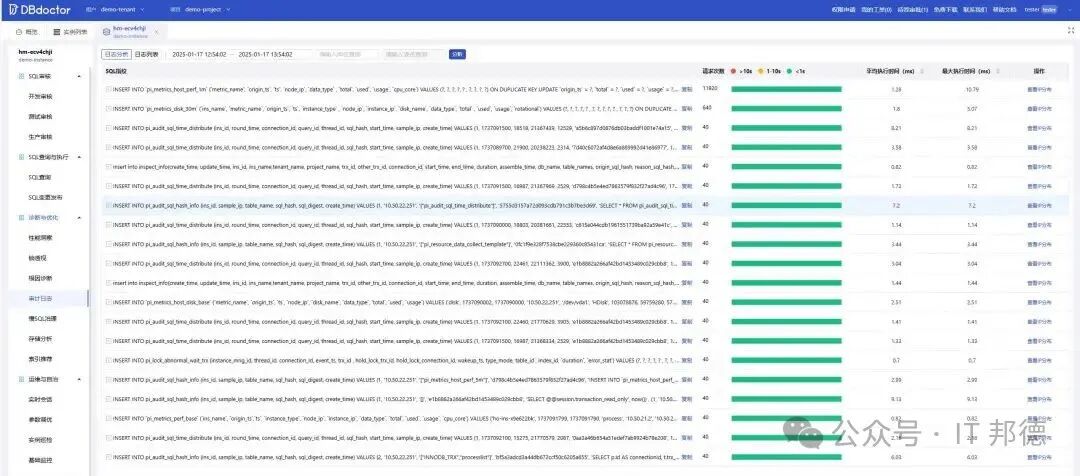
Task: Open SQL变更发布 in the sidebar
Action: click(x=45, y=197)
